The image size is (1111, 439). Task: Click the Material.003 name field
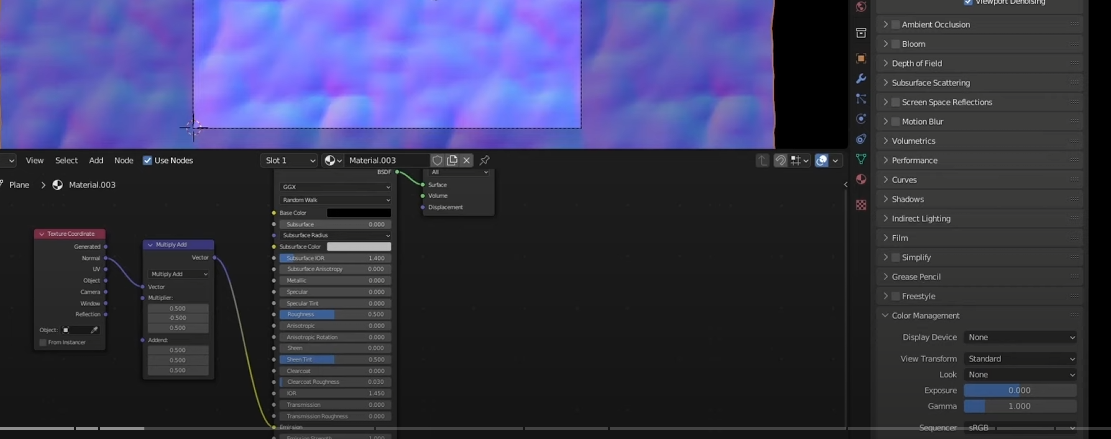pyautogui.click(x=388, y=161)
